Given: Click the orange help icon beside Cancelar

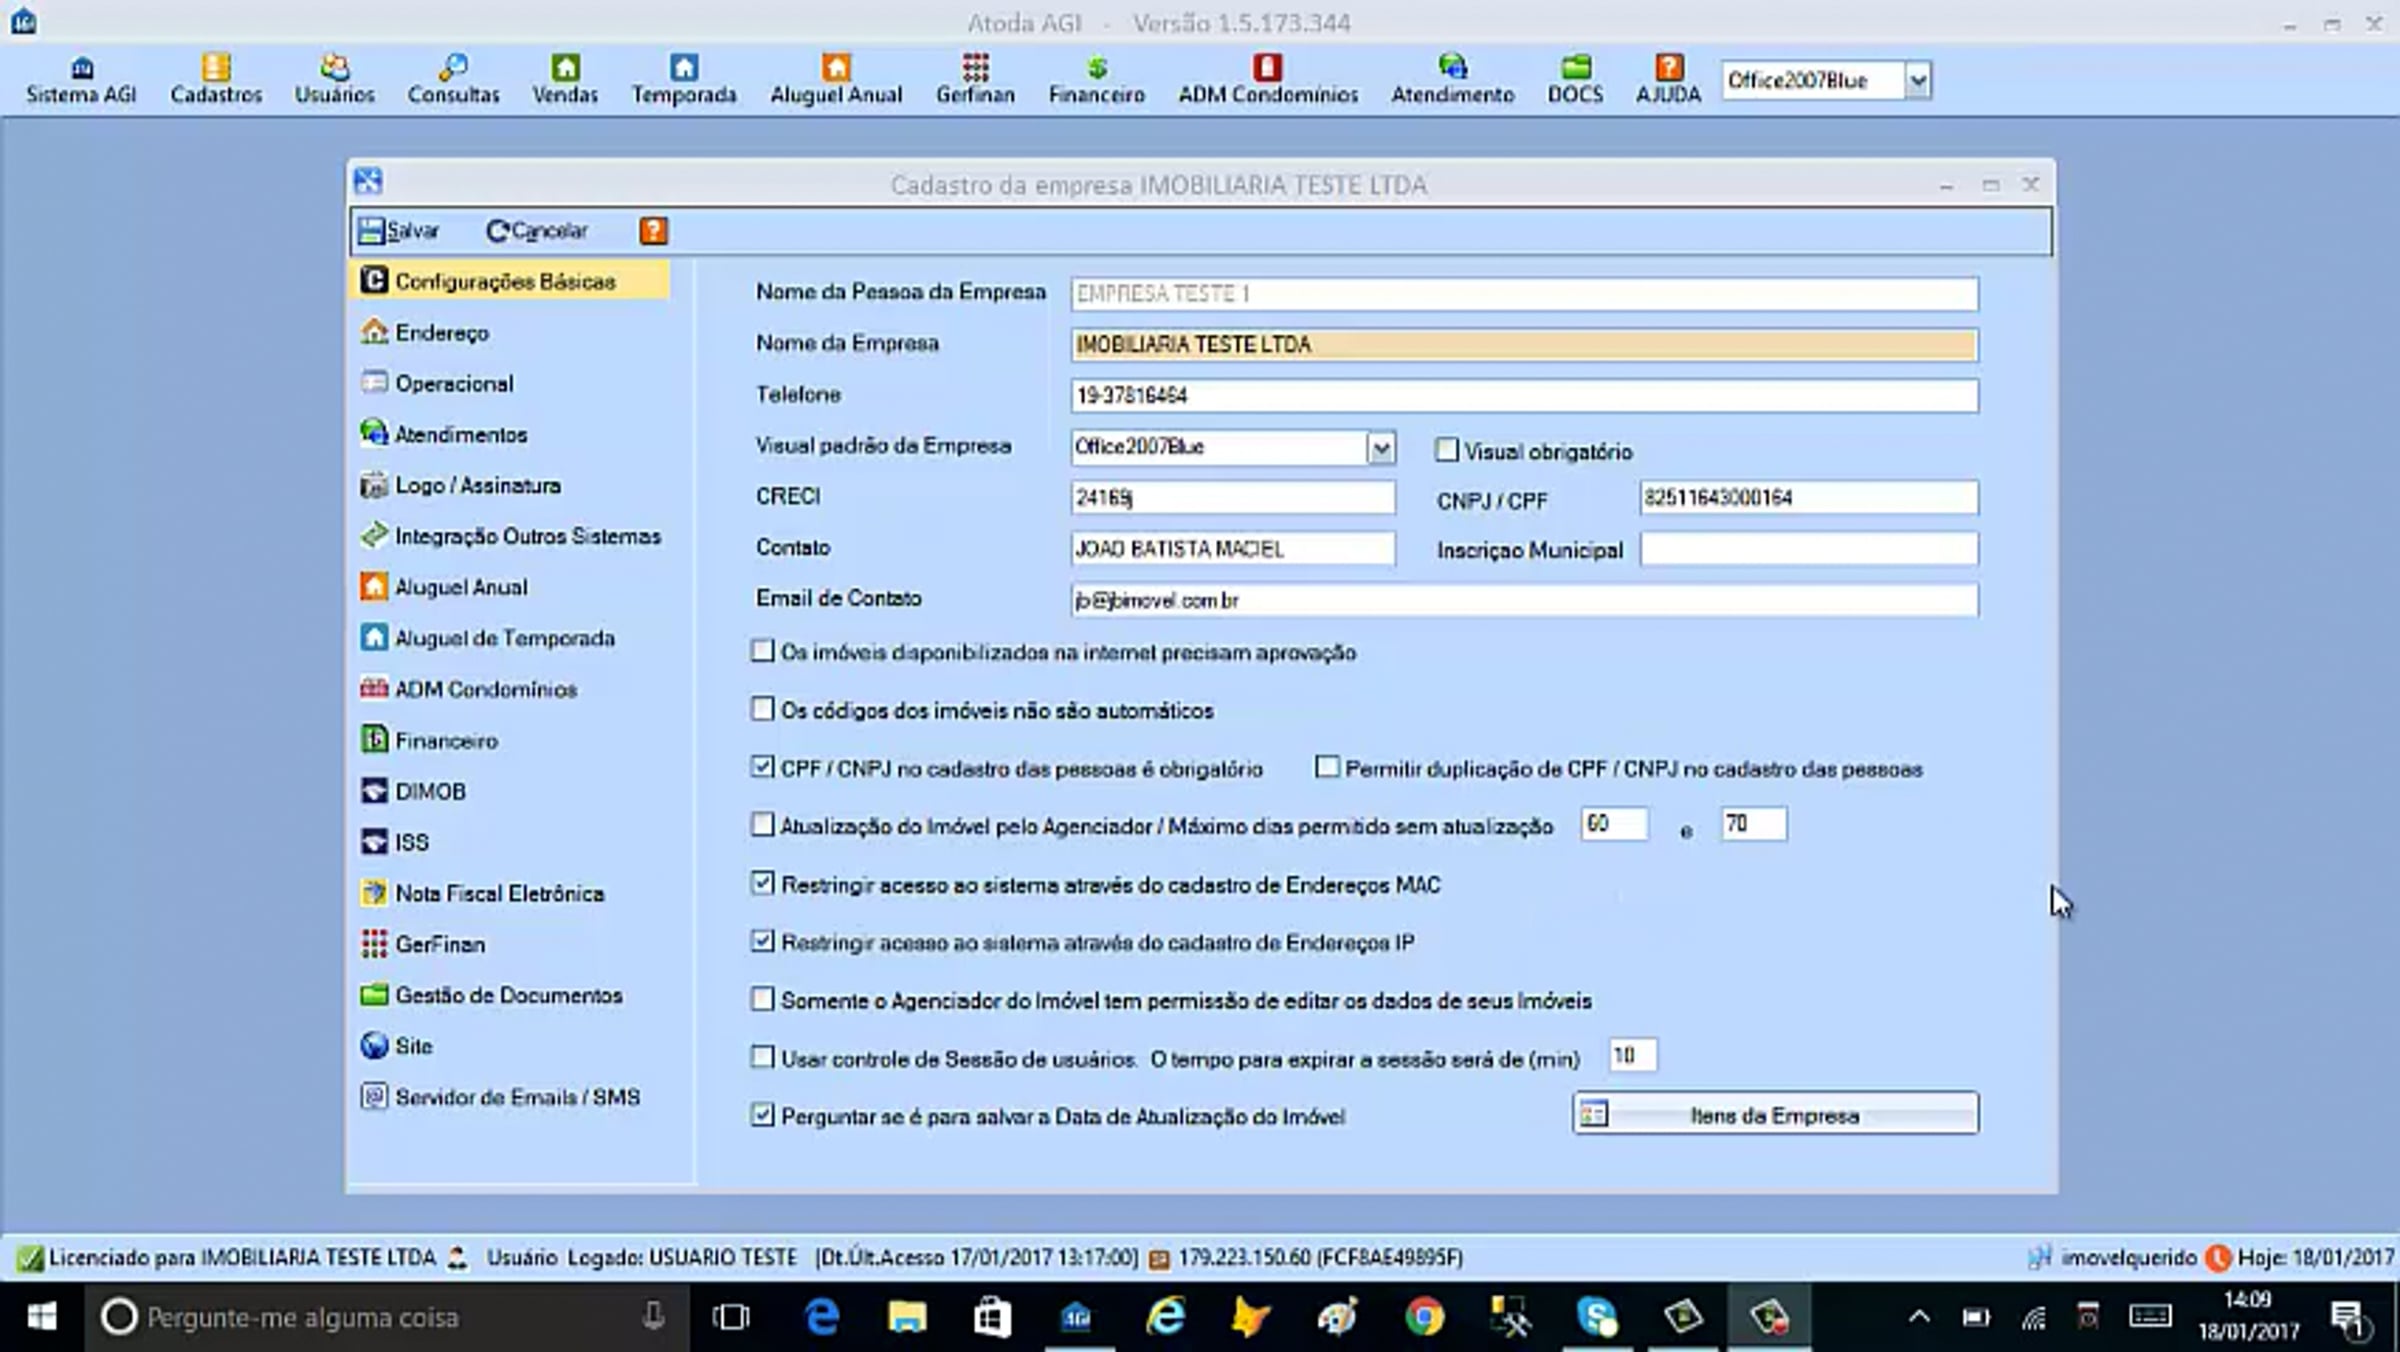Looking at the screenshot, I should [653, 231].
